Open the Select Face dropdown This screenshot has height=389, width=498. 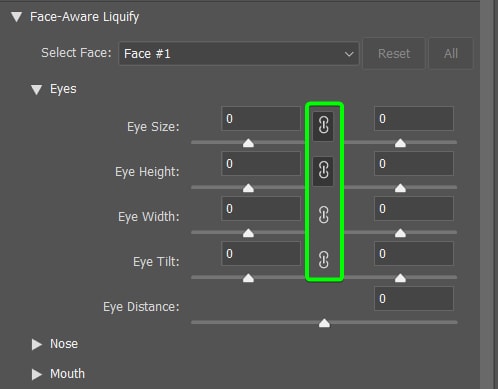tap(239, 54)
